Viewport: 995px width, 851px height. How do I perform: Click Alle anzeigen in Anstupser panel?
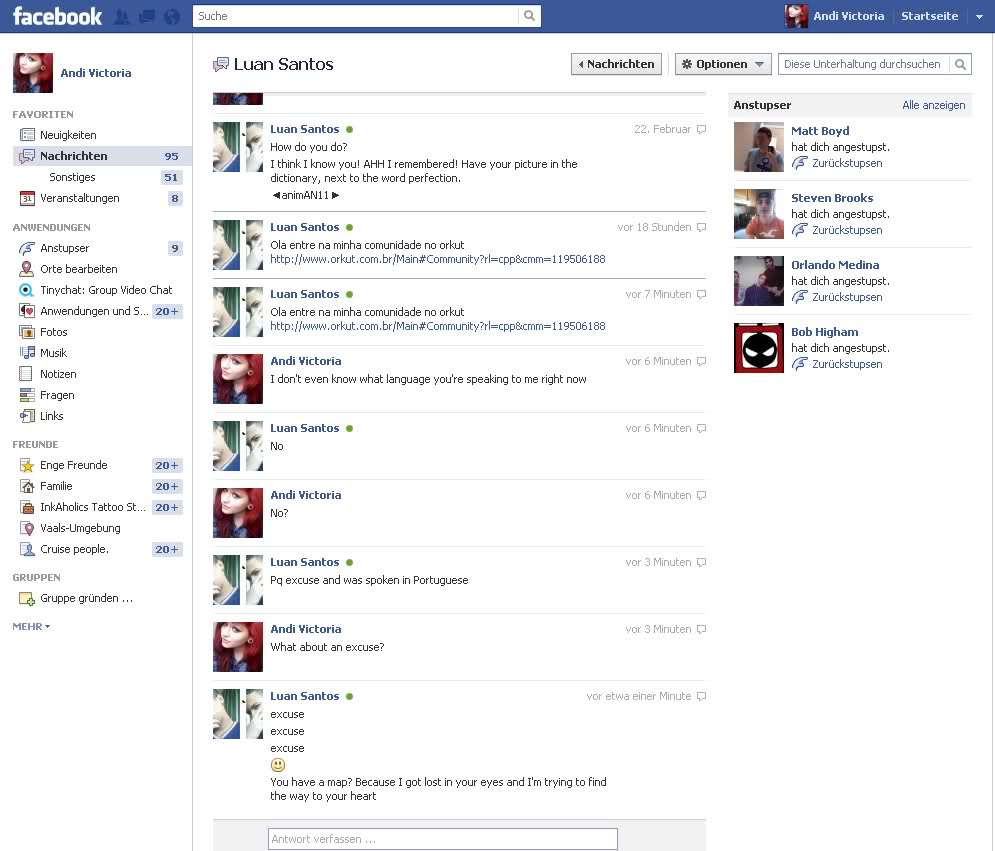(933, 105)
